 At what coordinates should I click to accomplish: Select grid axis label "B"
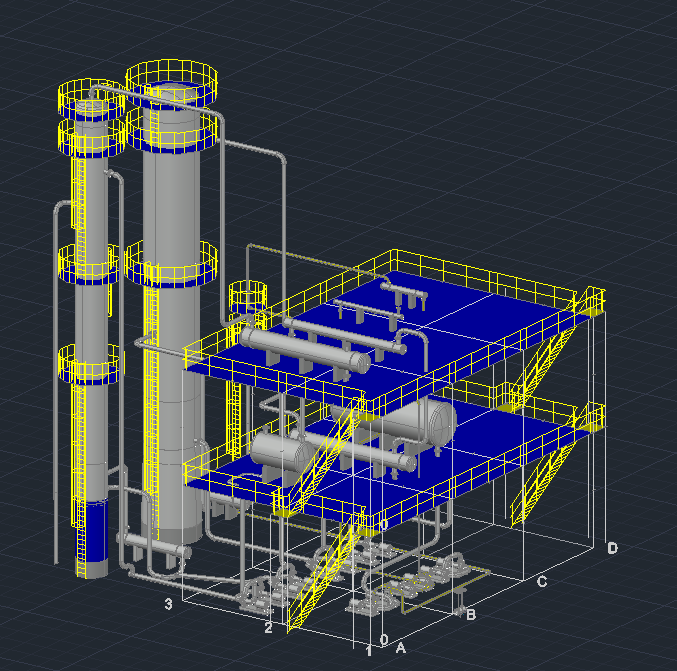(x=471, y=614)
